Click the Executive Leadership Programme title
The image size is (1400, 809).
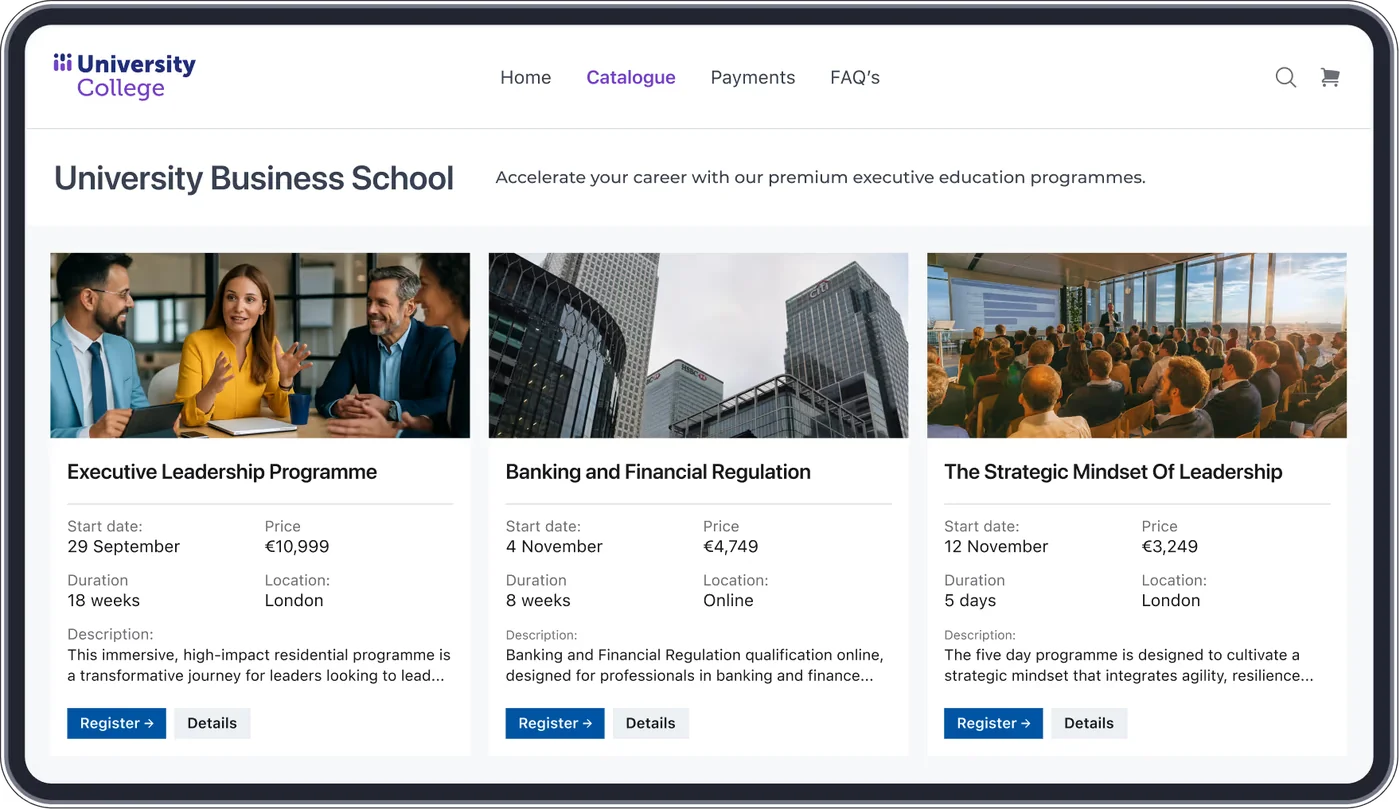(x=221, y=471)
